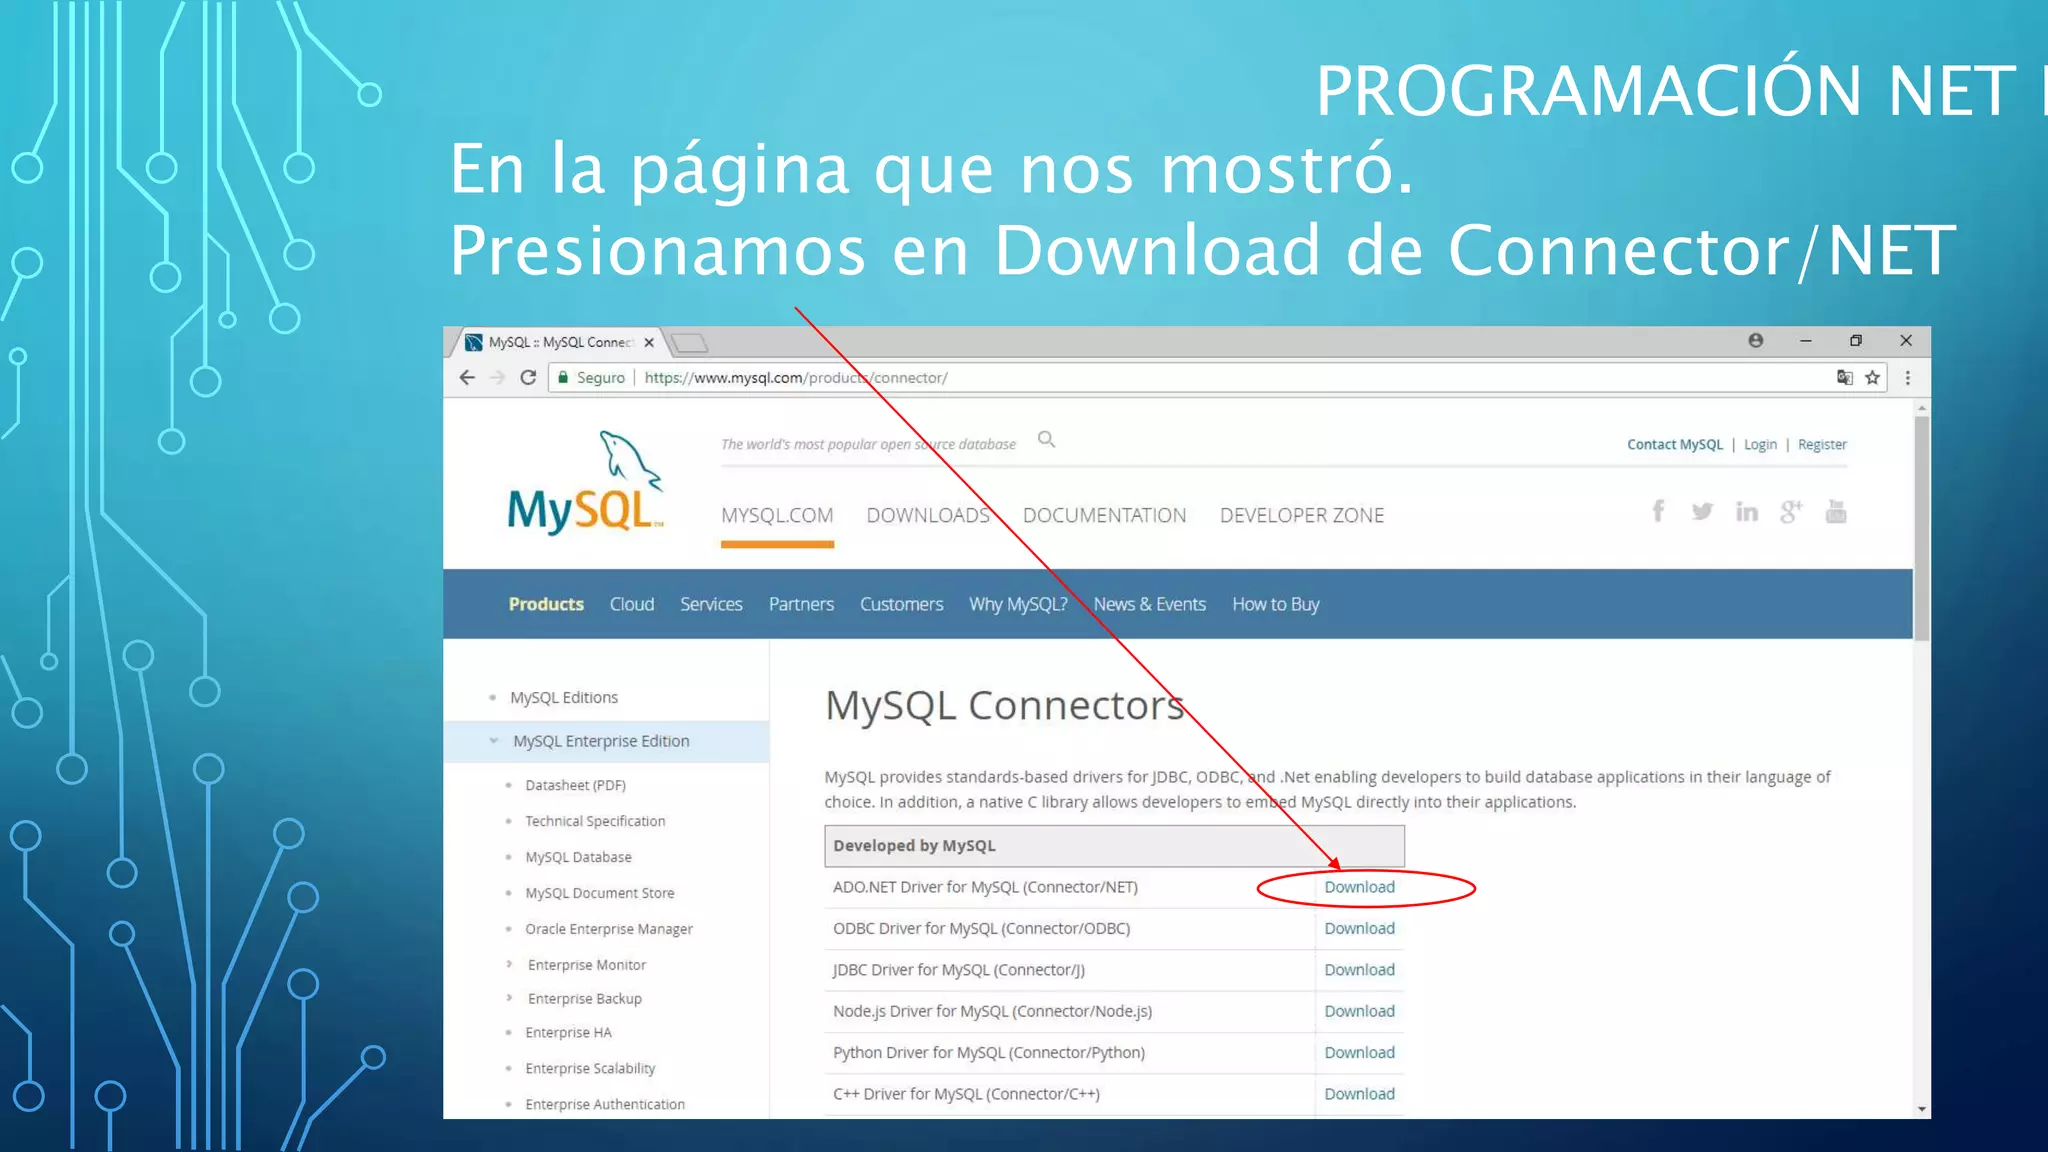This screenshot has width=2048, height=1152.
Task: Open Chrome's three-dot menu
Action: (x=1907, y=377)
